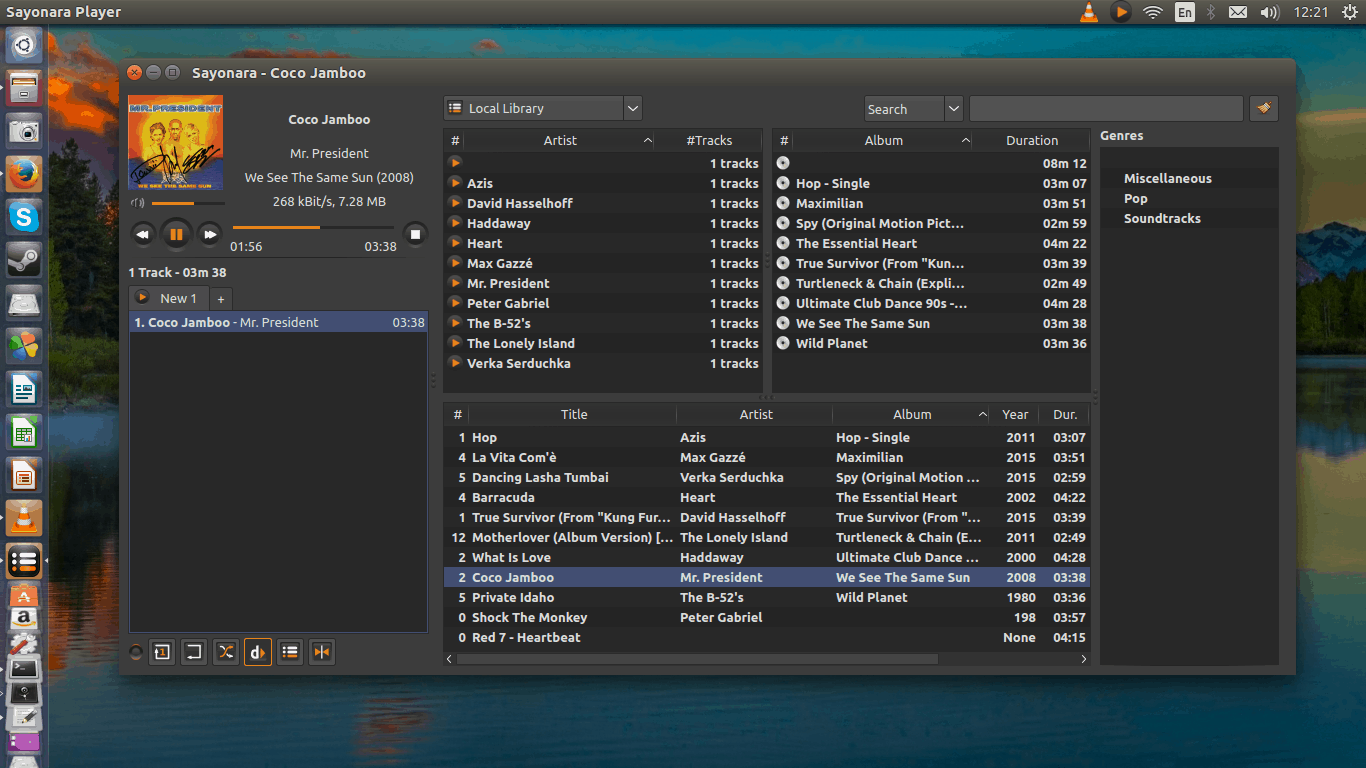Open the Local Library dropdown
Viewport: 1366px width, 768px height.
click(x=542, y=108)
